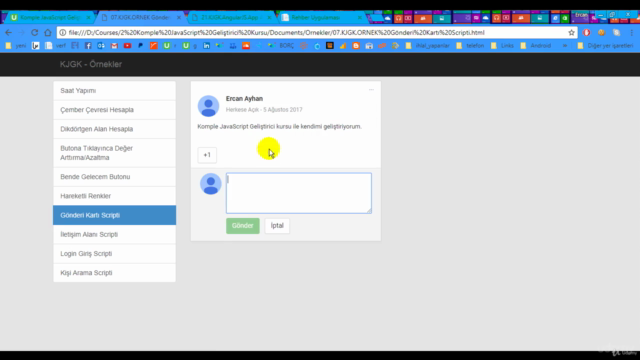Viewport: 640px width, 360px height.
Task: Open the PayPal bookmark icon
Action: tap(140, 46)
